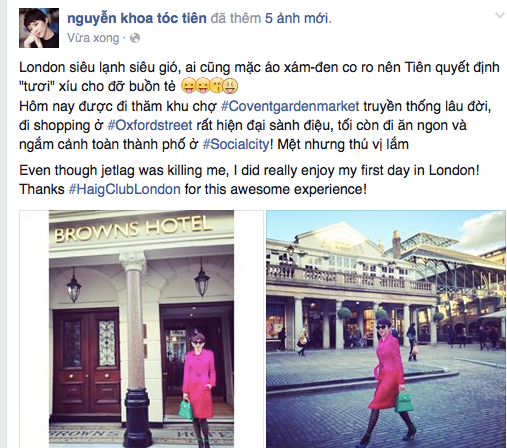
Task: Click the pink coat in right photo
Action: pyautogui.click(x=388, y=372)
